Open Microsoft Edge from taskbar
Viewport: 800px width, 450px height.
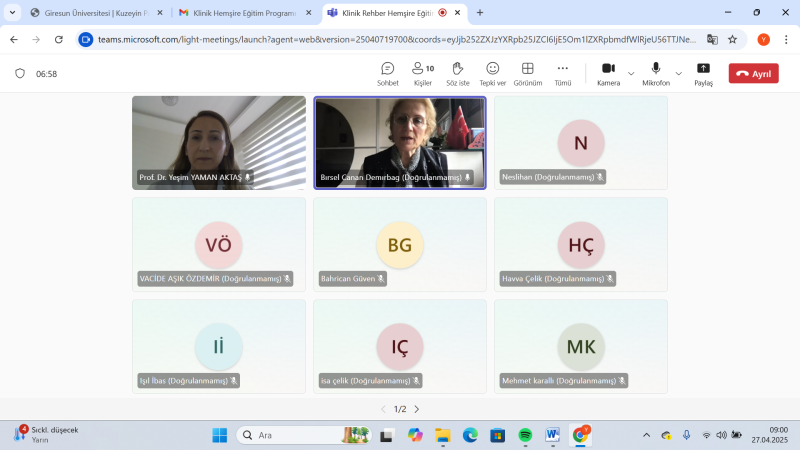click(470, 435)
